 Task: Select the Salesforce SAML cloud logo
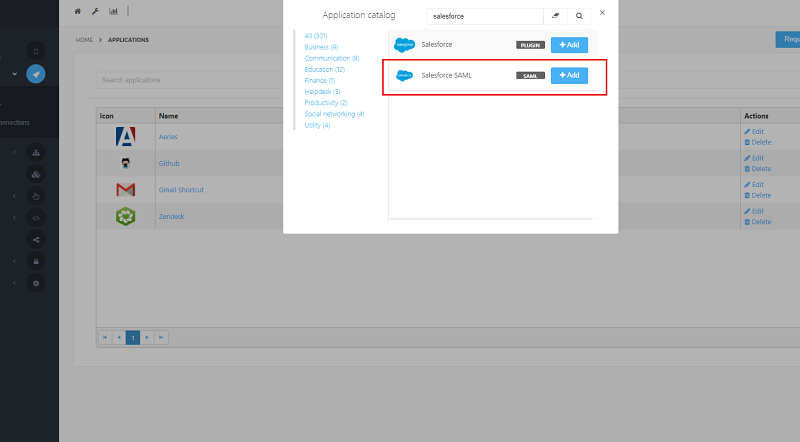[x=405, y=76]
